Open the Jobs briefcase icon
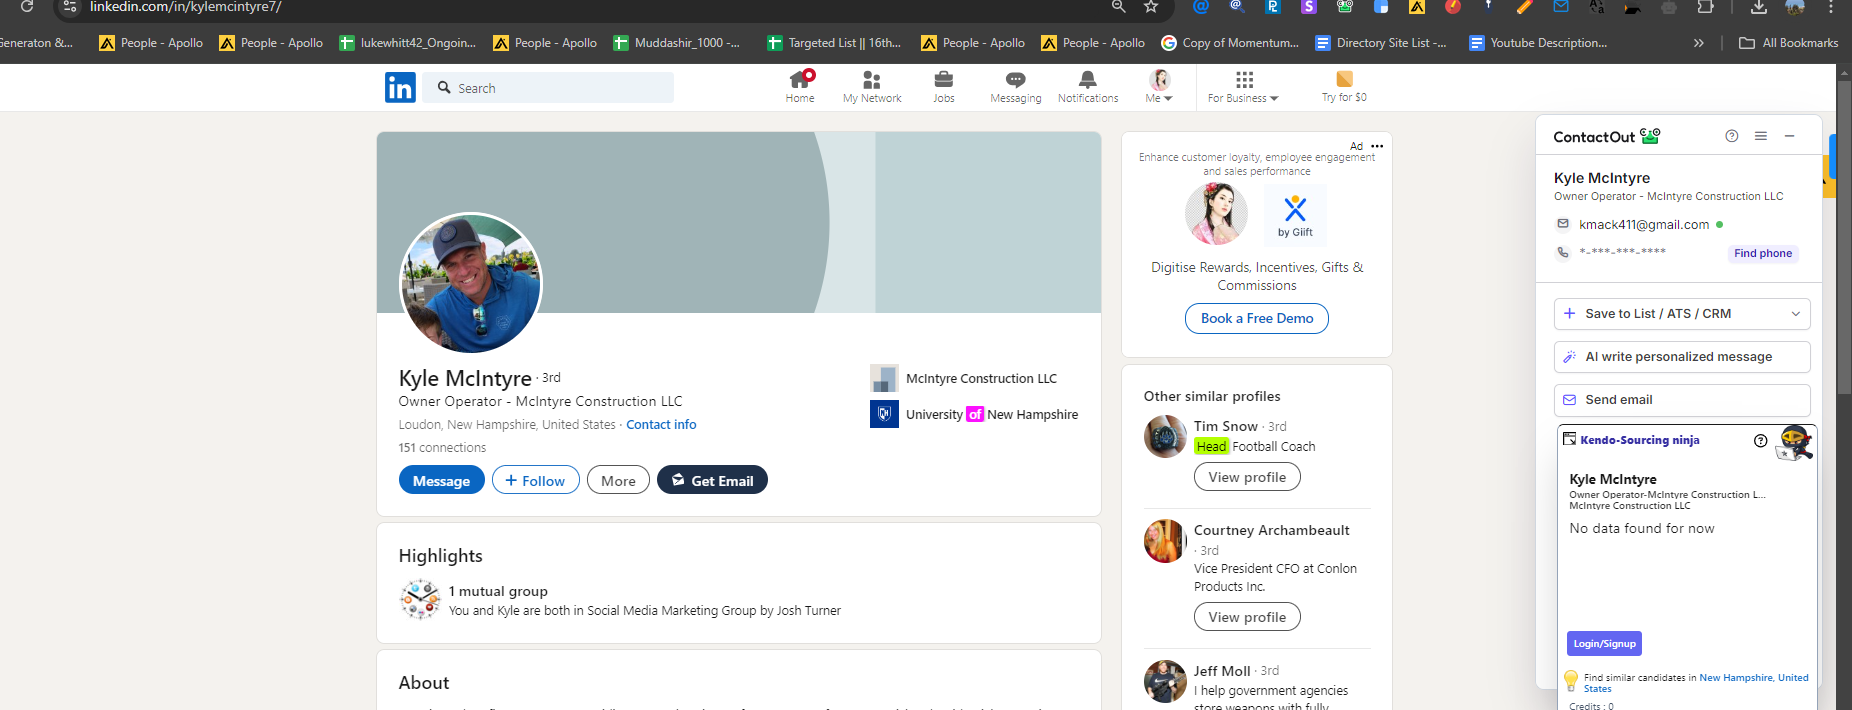1852x710 pixels. 943,86
